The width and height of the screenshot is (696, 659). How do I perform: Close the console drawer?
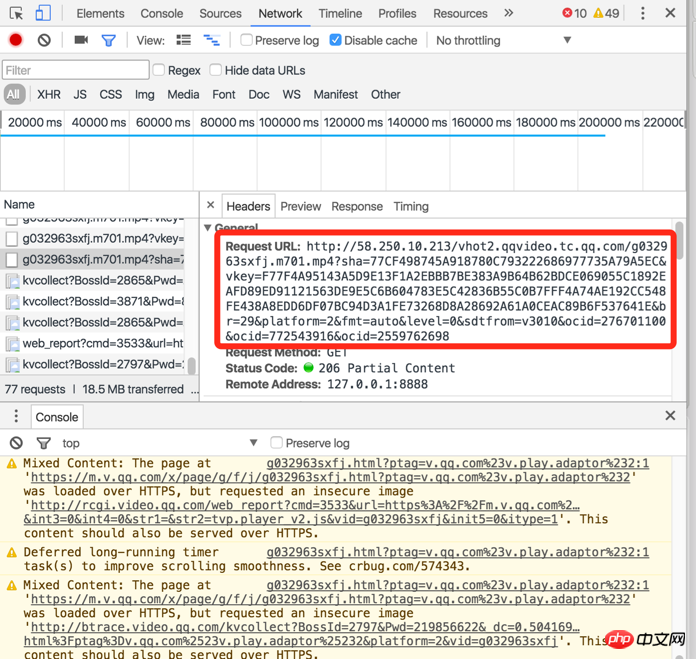670,416
